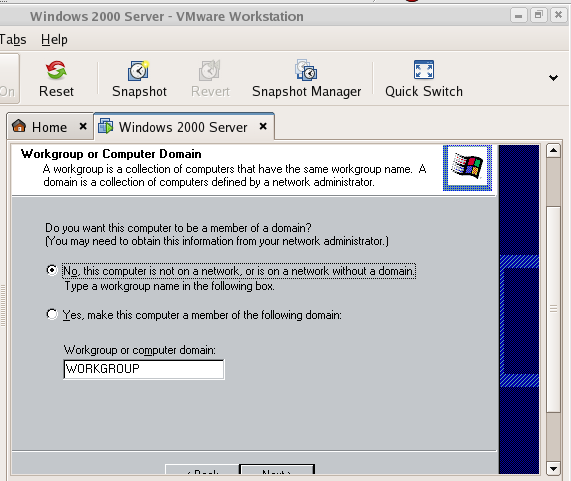Image resolution: width=571 pixels, height=481 pixels.
Task: Click the Home tab house icon
Action: coord(19,126)
